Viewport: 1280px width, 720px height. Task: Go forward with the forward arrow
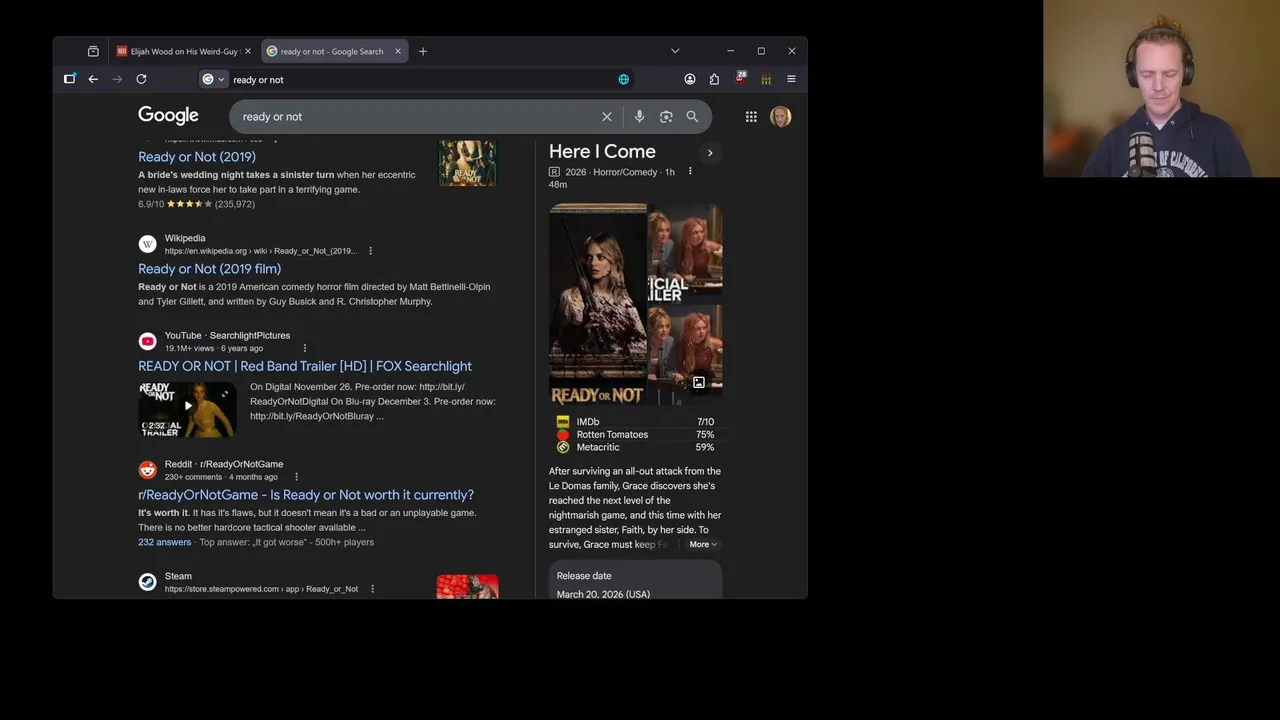tap(117, 79)
